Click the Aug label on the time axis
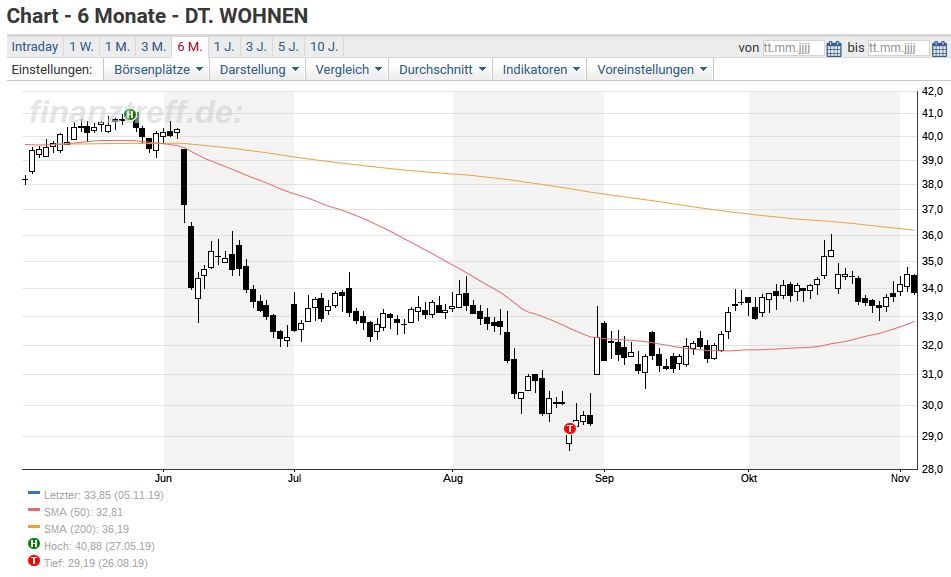 452,478
